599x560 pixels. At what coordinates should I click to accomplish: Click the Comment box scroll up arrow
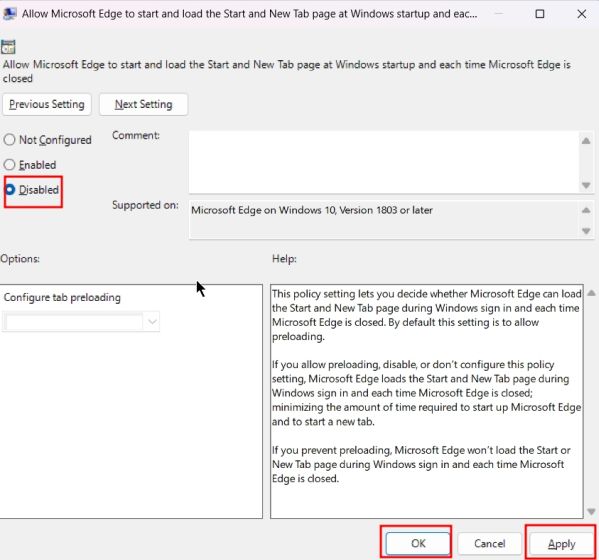click(x=586, y=141)
